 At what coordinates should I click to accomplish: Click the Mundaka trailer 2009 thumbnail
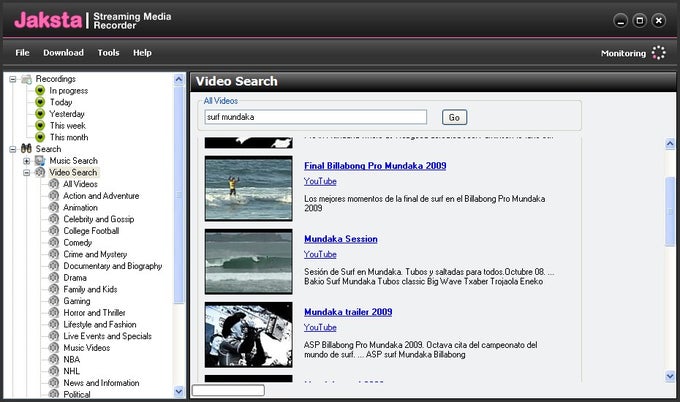pos(248,335)
